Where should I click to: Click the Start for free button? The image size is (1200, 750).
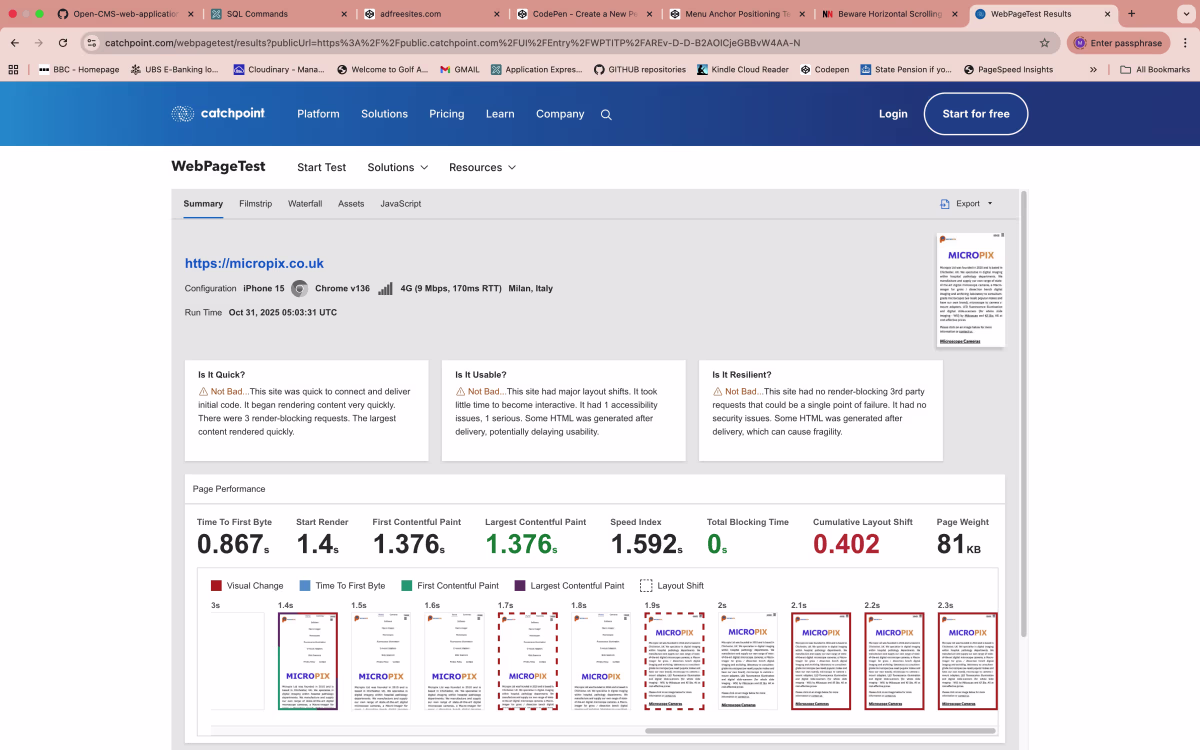click(975, 113)
